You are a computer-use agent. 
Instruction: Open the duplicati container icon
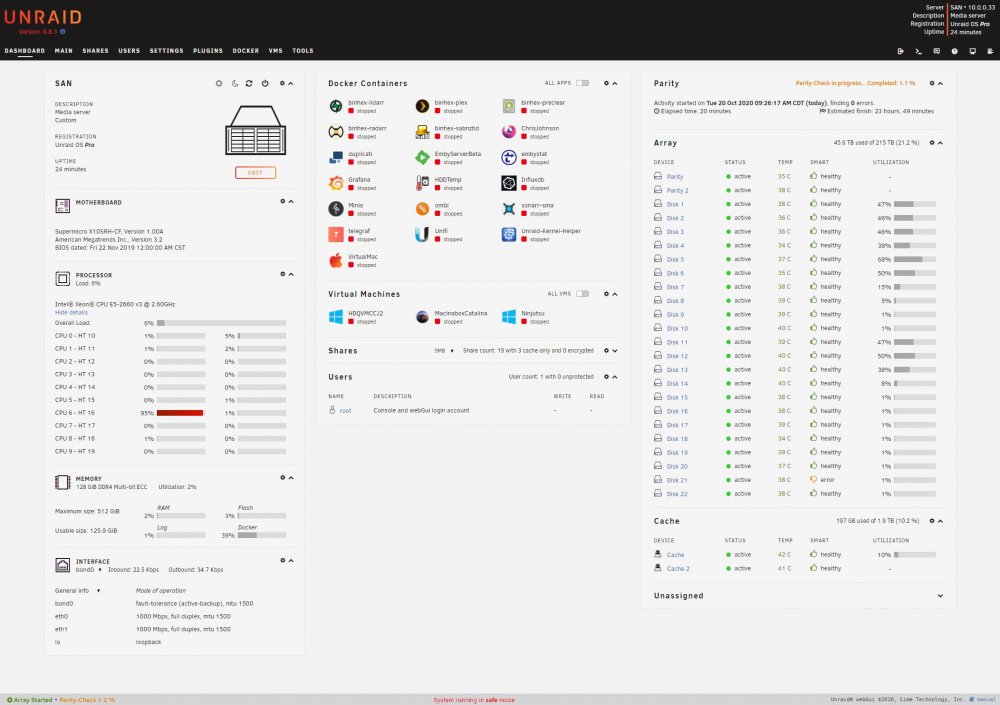point(335,157)
